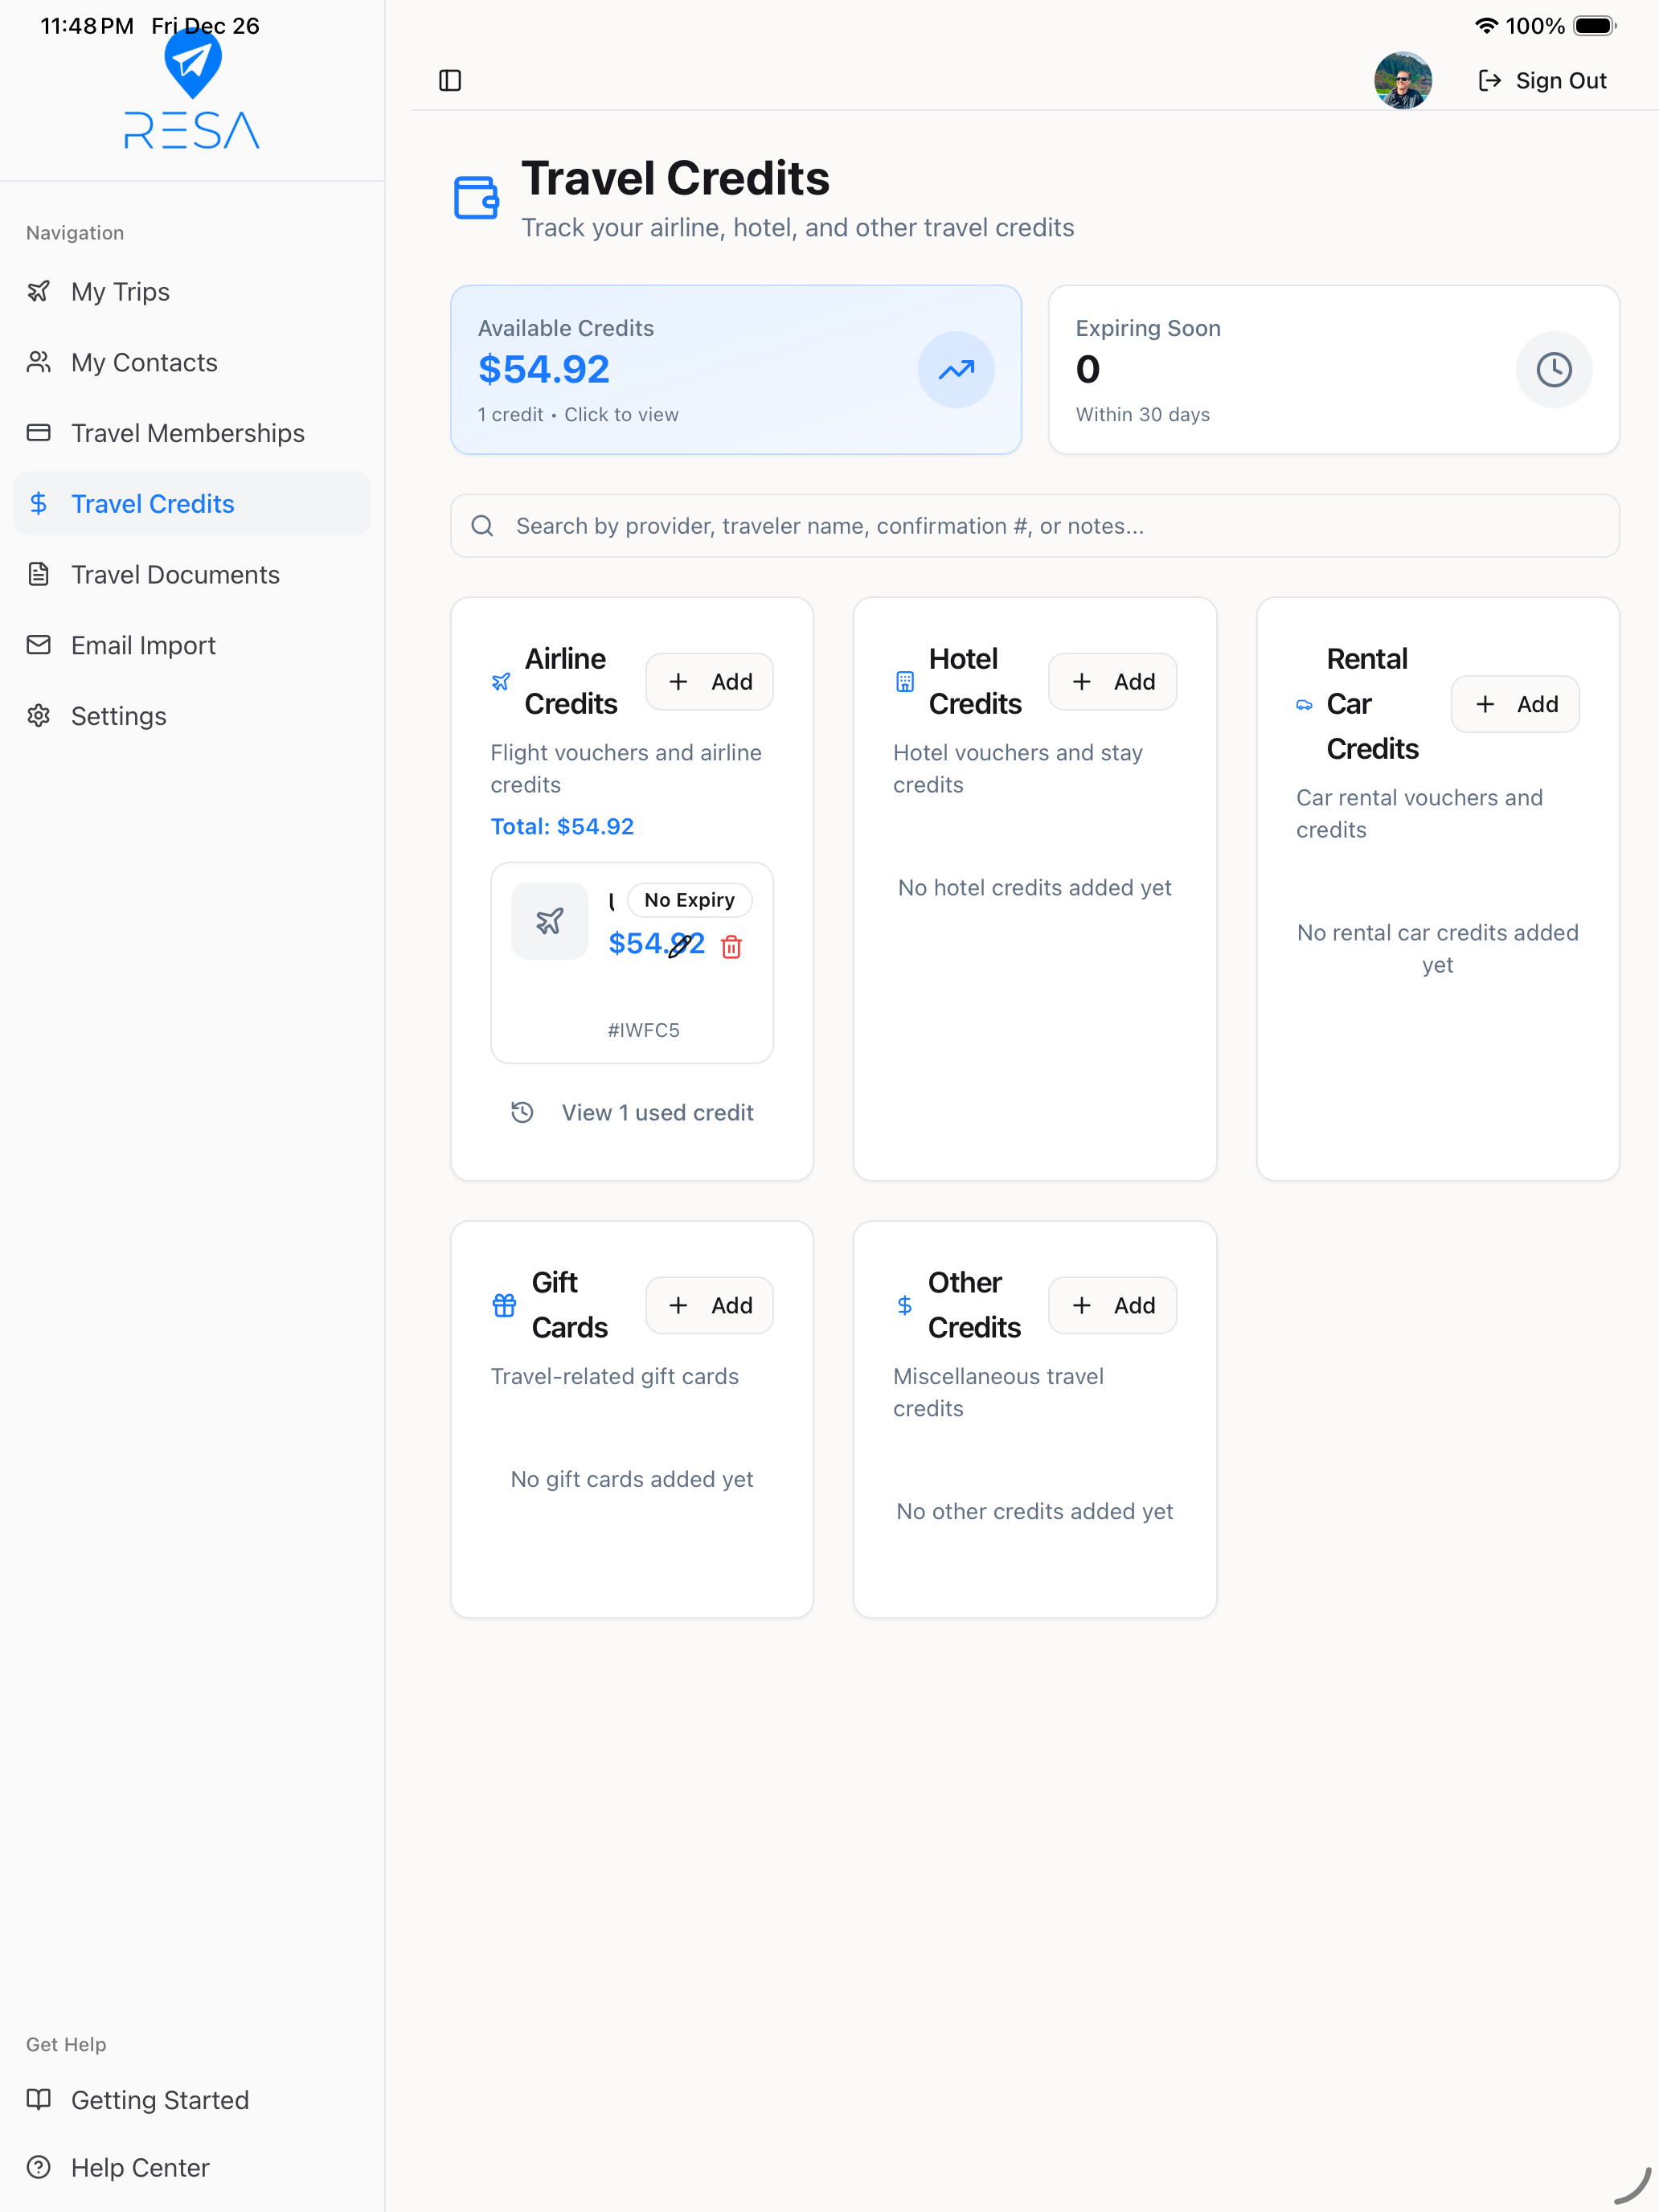The image size is (1659, 2212).
Task: Click the Travel Documents file icon
Action: [x=39, y=575]
